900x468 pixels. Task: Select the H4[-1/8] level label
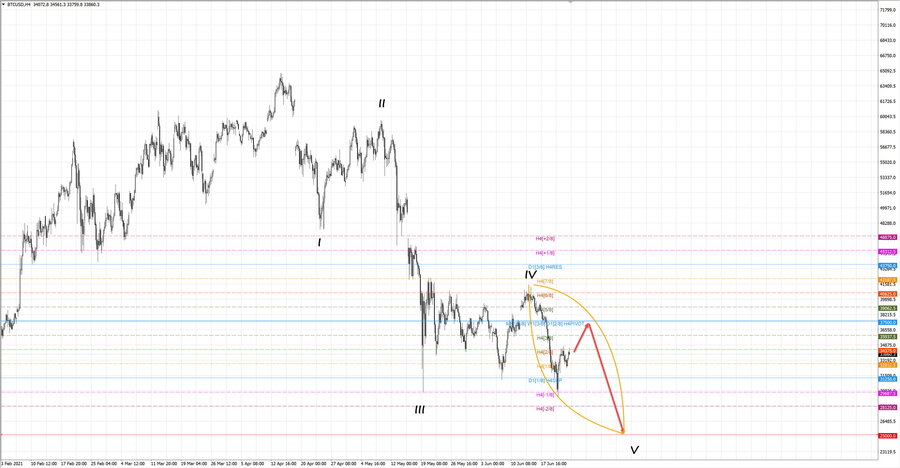545,394
